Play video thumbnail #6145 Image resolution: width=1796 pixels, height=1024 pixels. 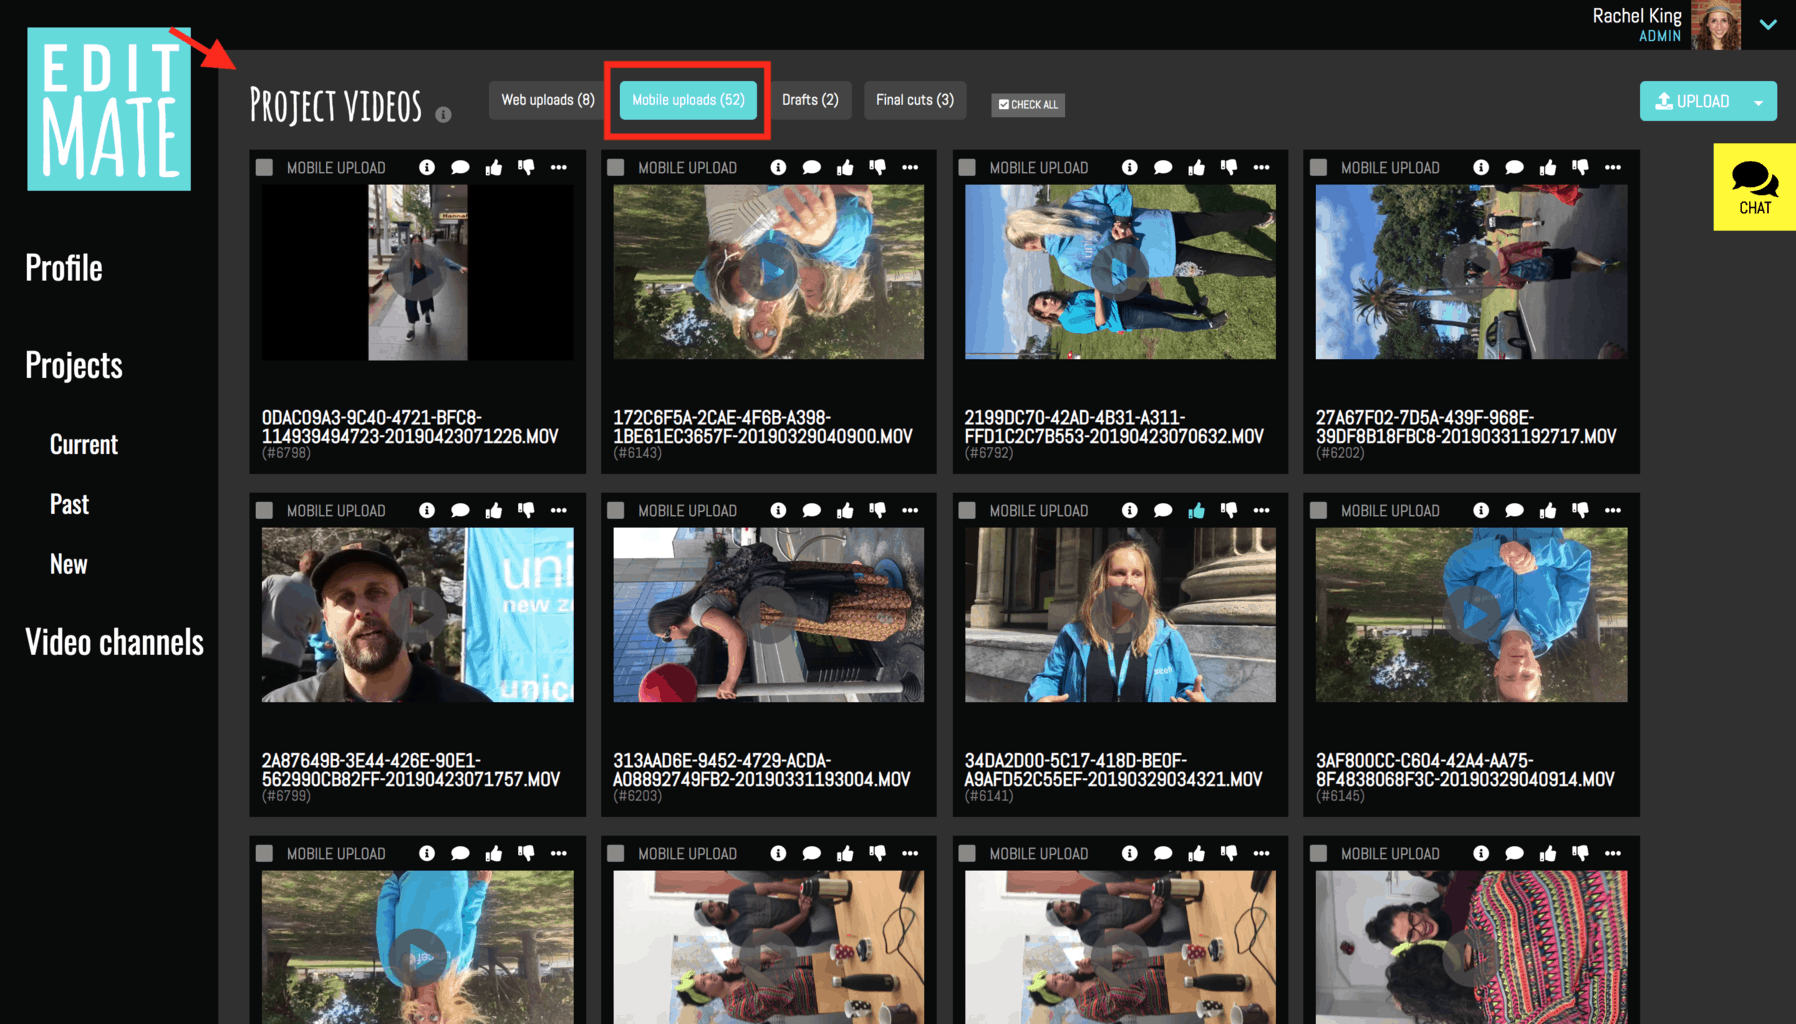[x=1471, y=615]
